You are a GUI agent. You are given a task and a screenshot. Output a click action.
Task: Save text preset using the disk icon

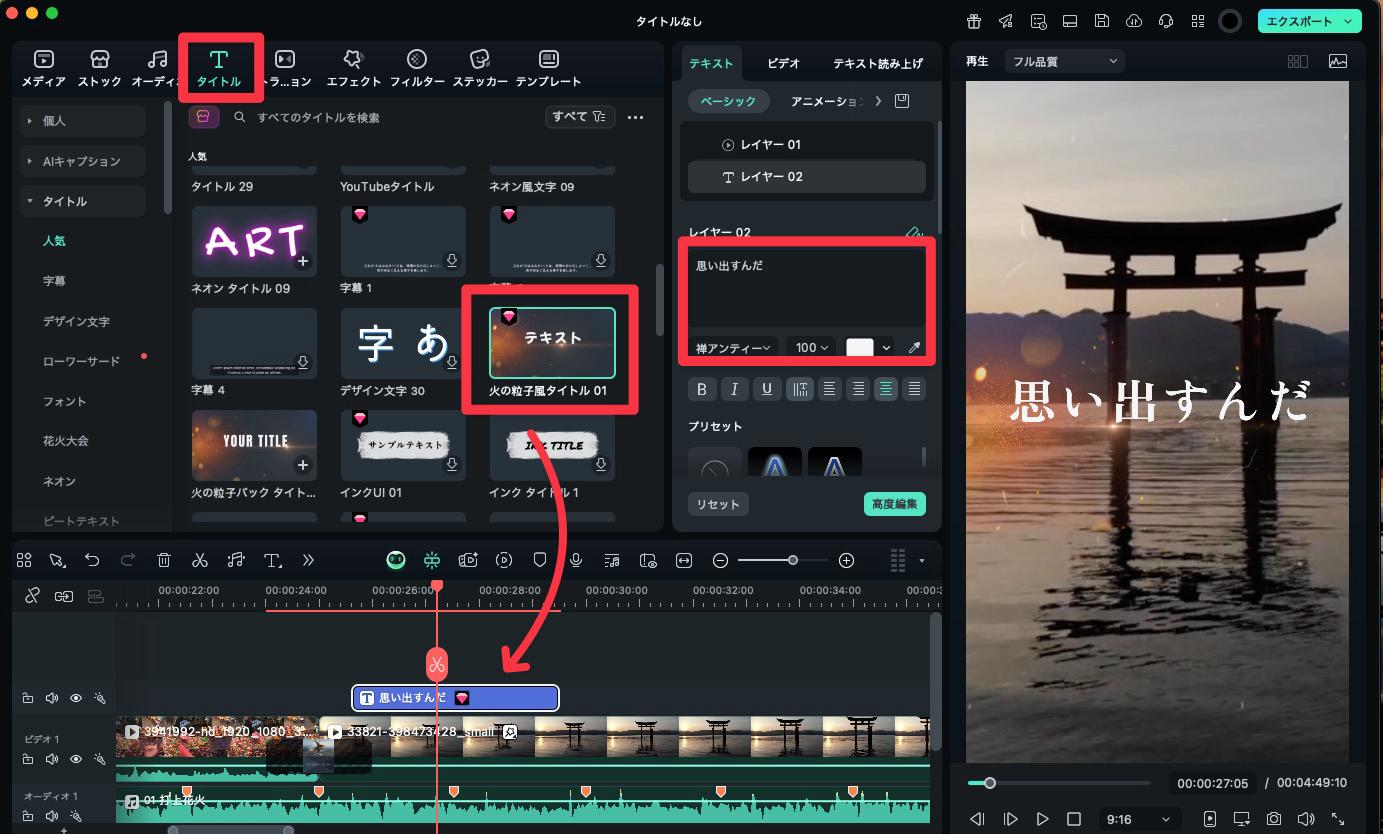click(902, 101)
